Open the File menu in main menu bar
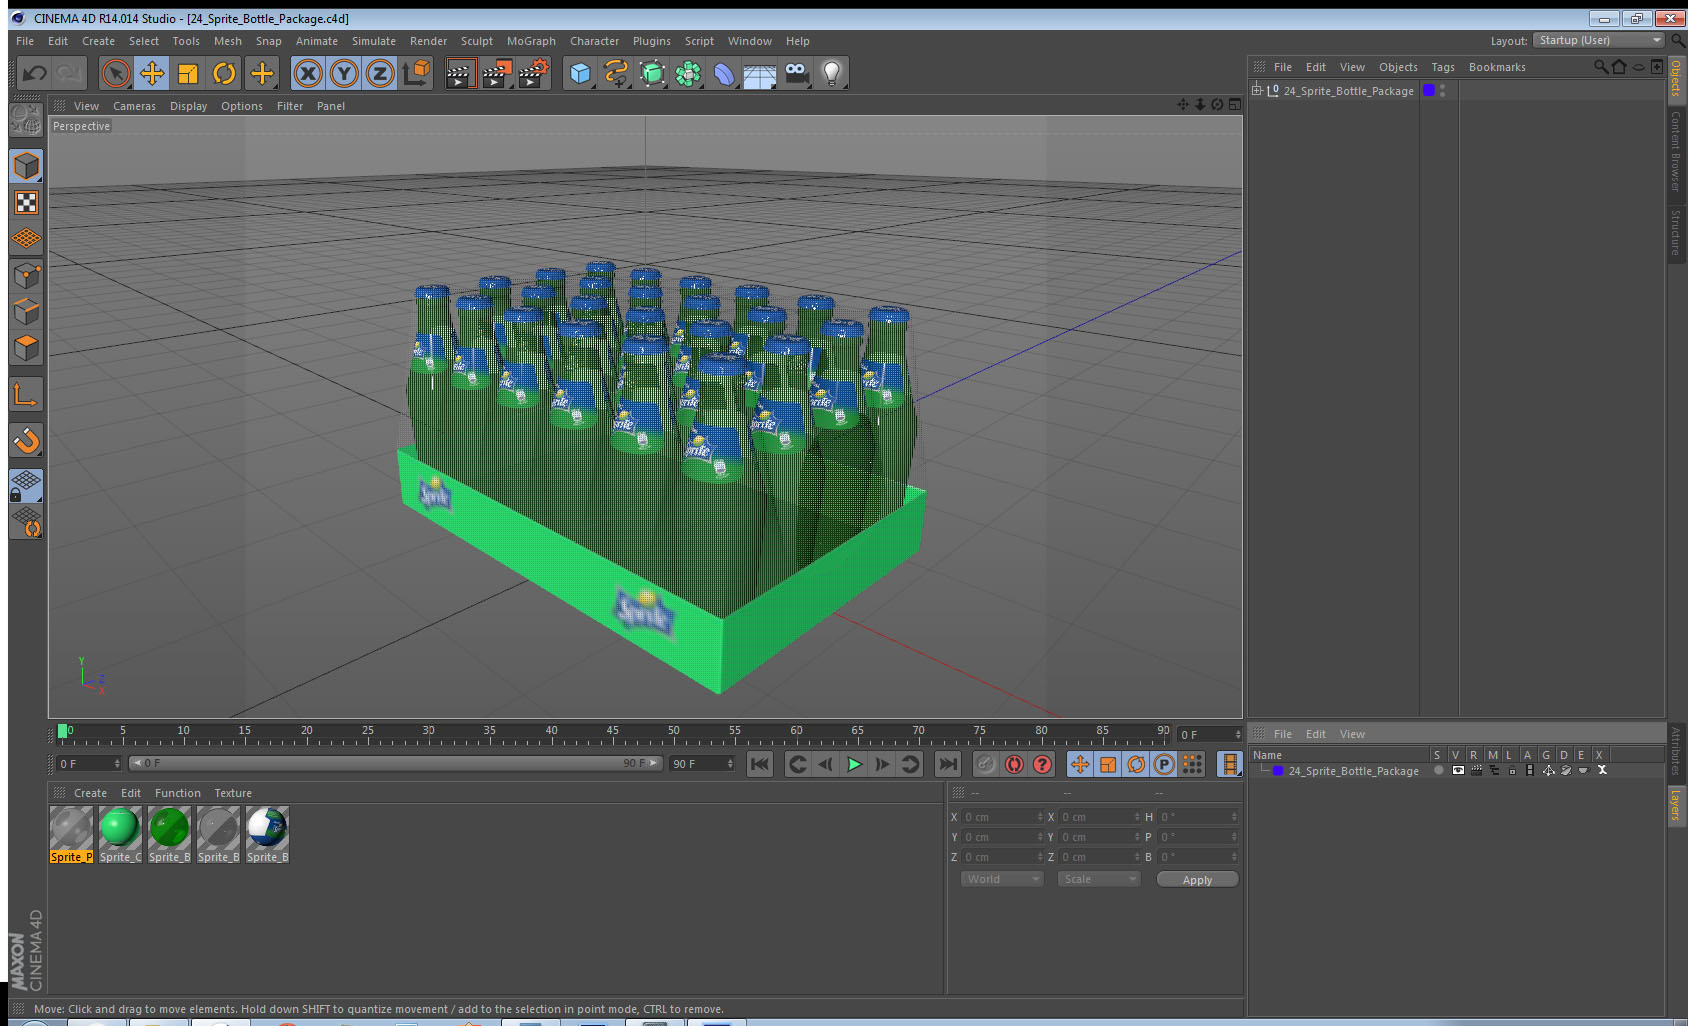 click(25, 41)
